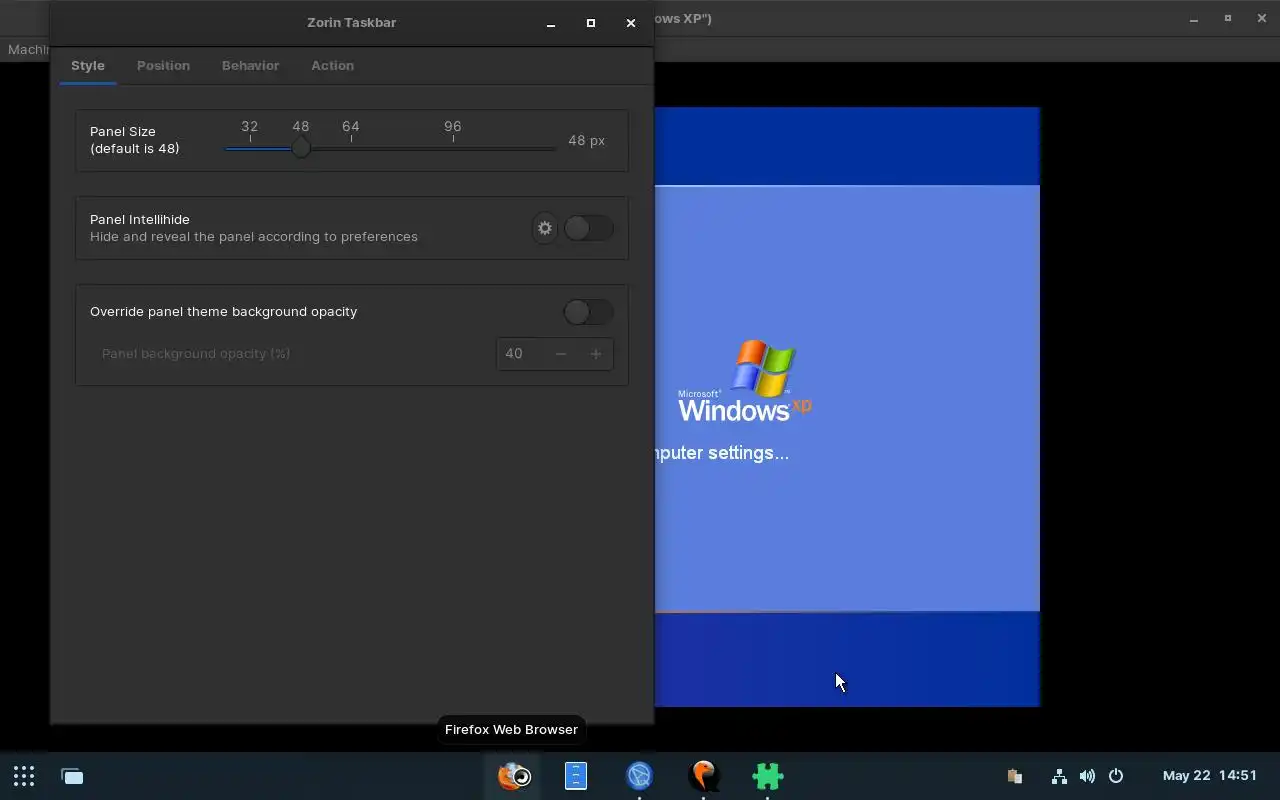1280x800 pixels.
Task: Open the green puzzle piece extensions icon
Action: pos(768,776)
